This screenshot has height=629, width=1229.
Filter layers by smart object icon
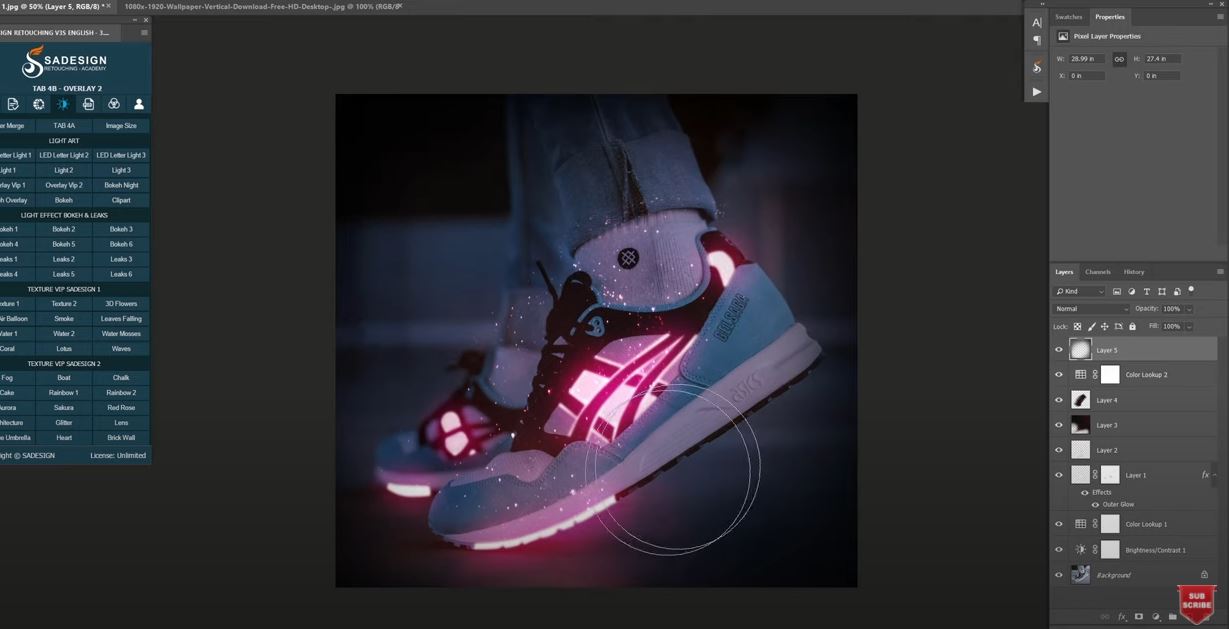click(x=1176, y=291)
